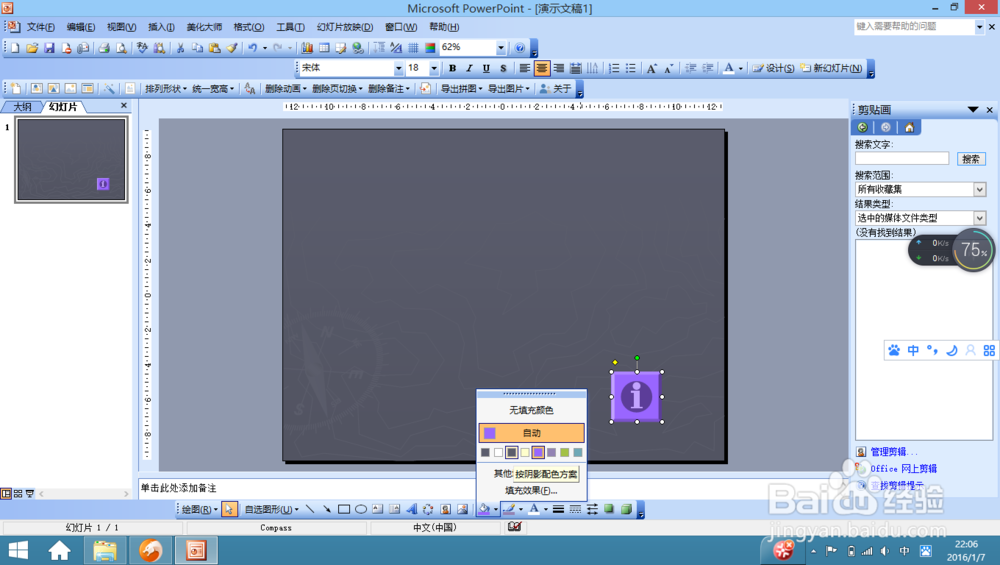Screen dimensions: 1000x565
Task: Click the 设计(S) button
Action: click(x=774, y=68)
